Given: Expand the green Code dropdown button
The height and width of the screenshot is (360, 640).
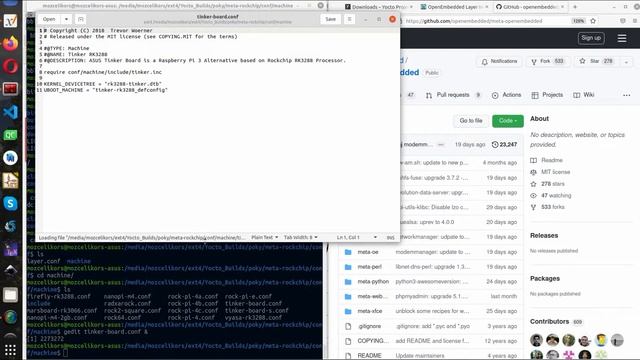Looking at the screenshot, I should pos(508,121).
